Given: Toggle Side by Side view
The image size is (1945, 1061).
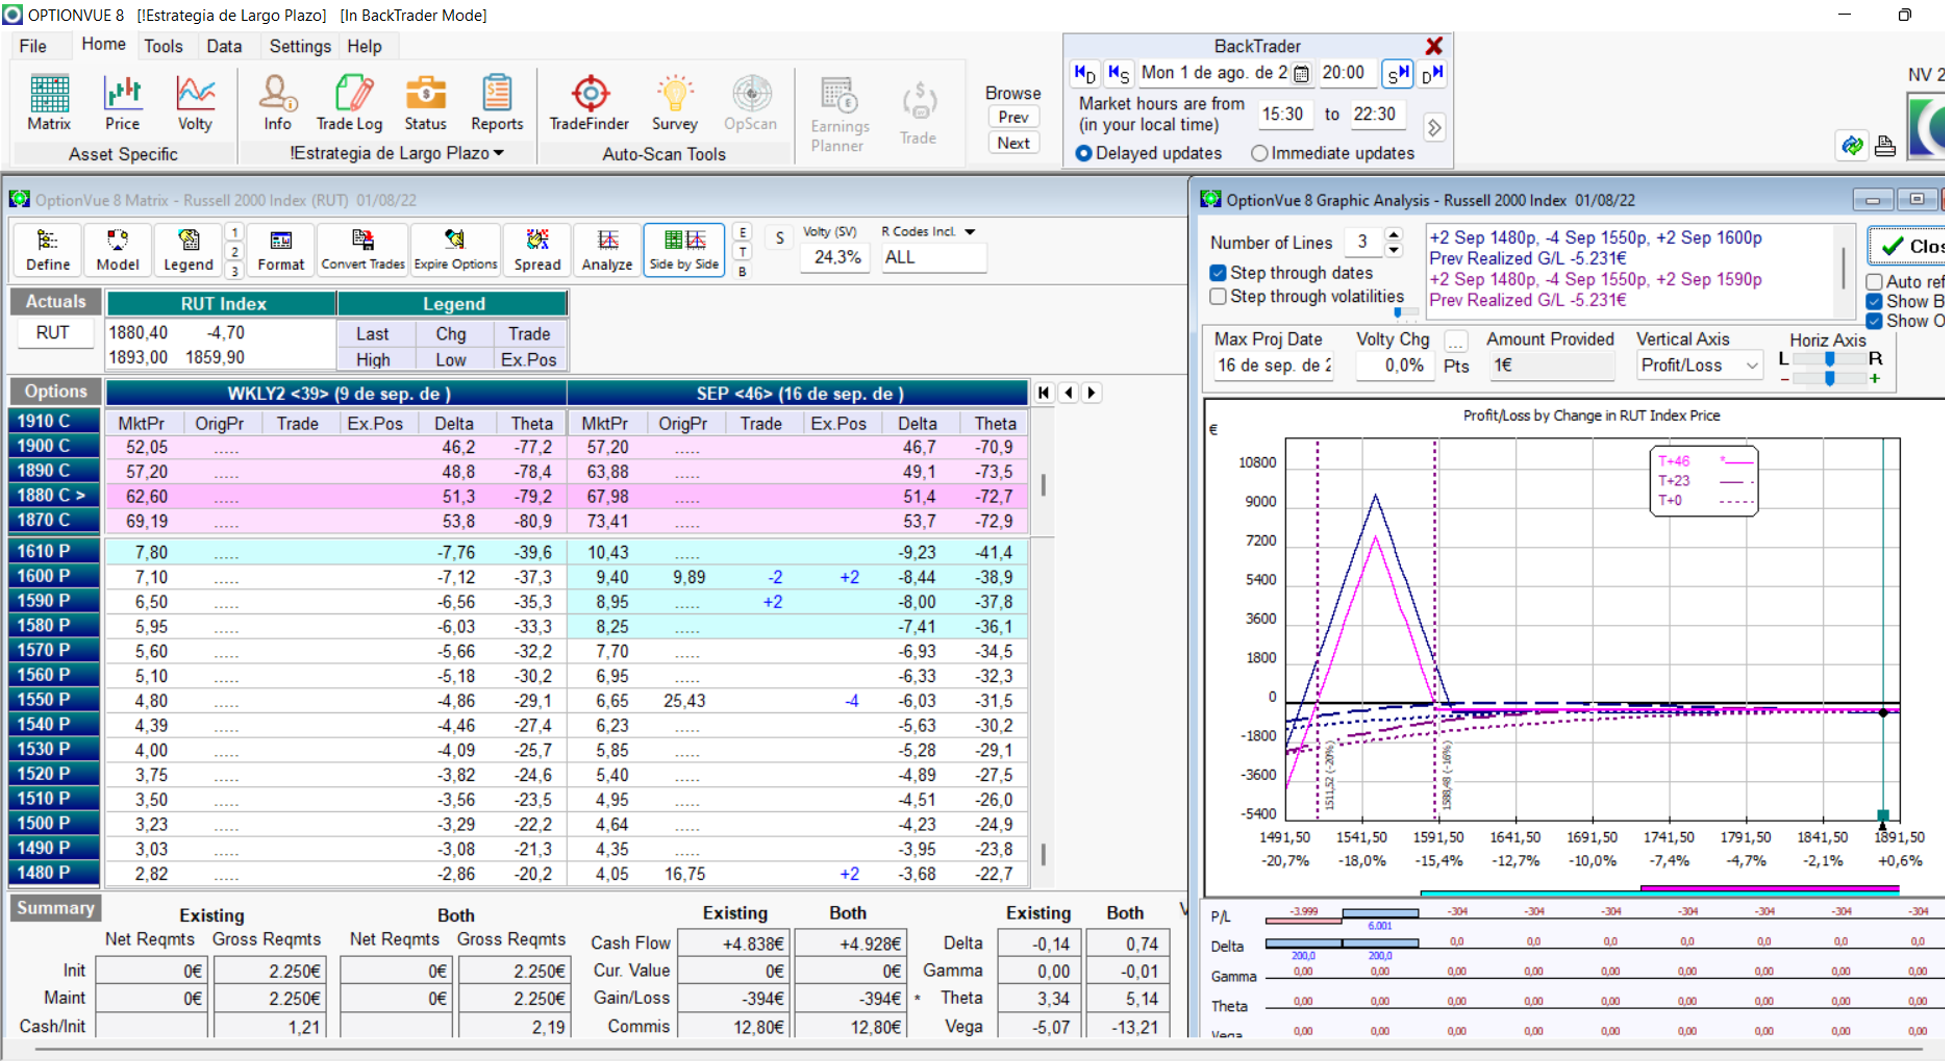Looking at the screenshot, I should (x=684, y=250).
